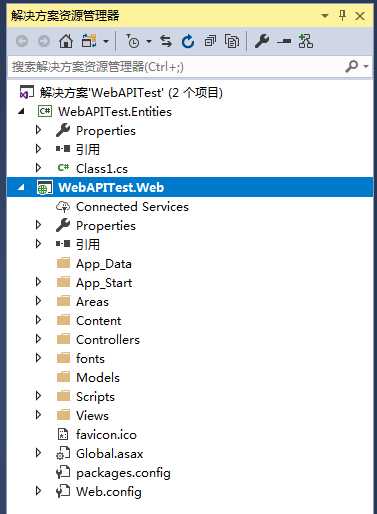
Task: Collapse the WebAPITest.Entities project node
Action: pos(22,112)
